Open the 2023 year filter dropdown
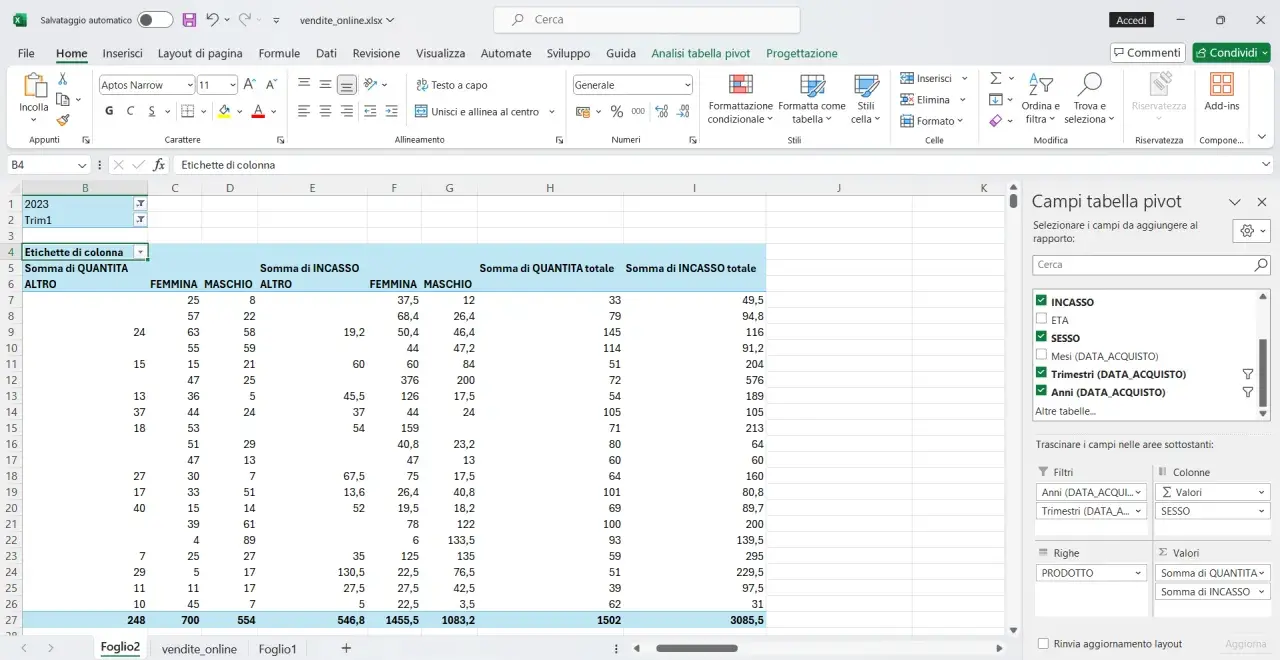The width and height of the screenshot is (1280, 660). click(140, 204)
